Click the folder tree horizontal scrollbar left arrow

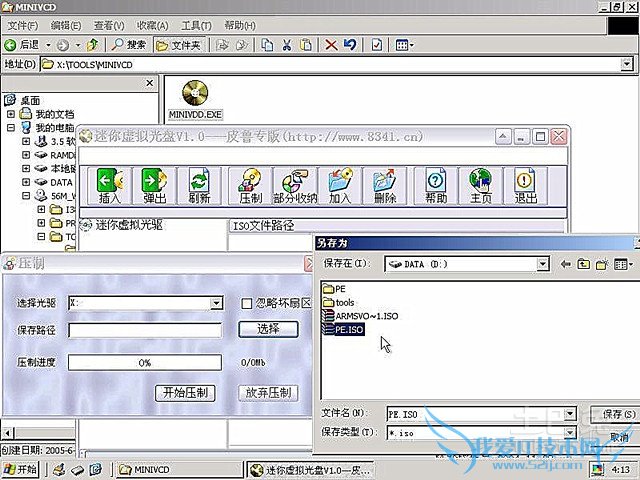pyautogui.click(x=8, y=433)
